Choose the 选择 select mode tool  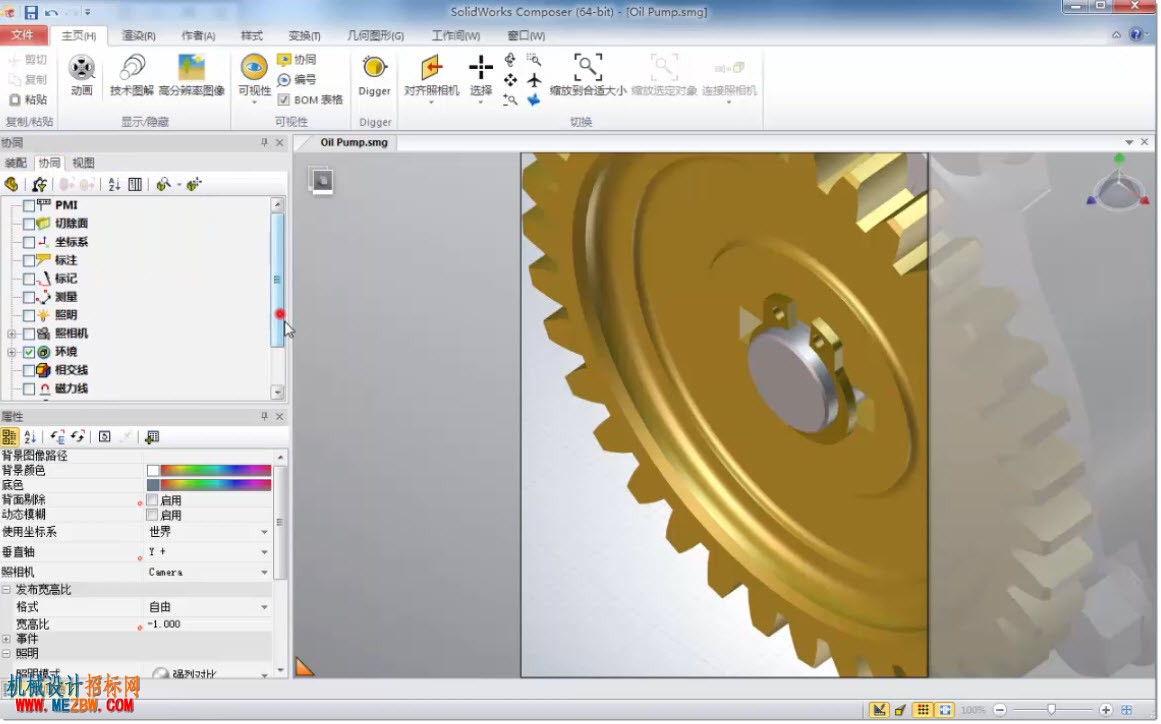pos(481,76)
